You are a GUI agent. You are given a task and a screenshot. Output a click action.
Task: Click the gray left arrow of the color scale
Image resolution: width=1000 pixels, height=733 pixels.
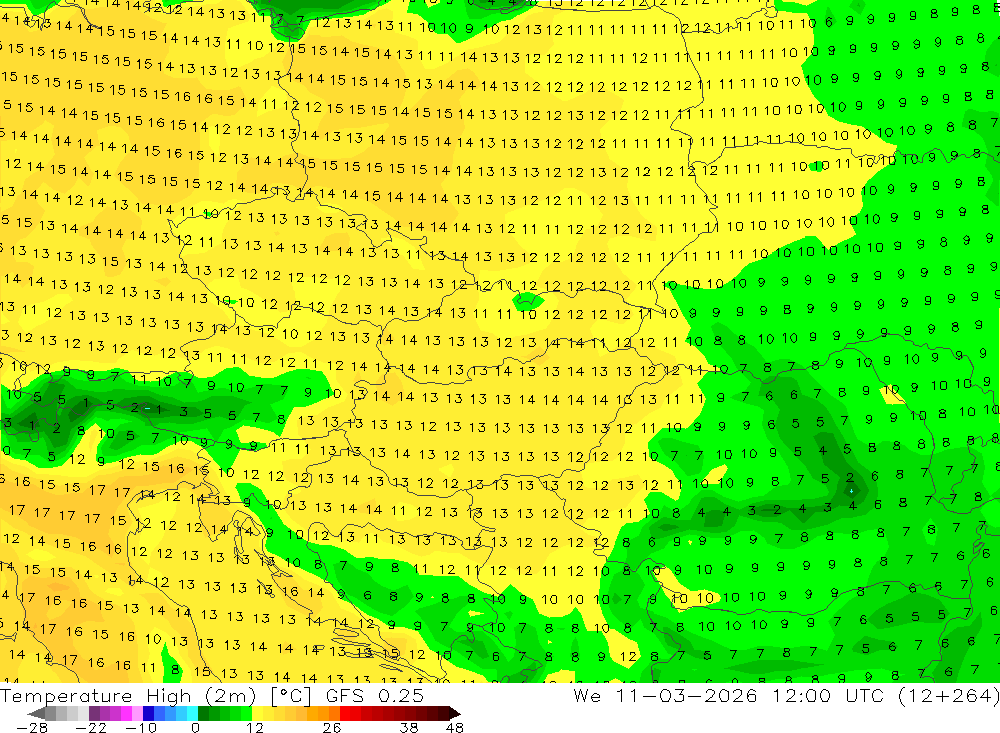36,714
